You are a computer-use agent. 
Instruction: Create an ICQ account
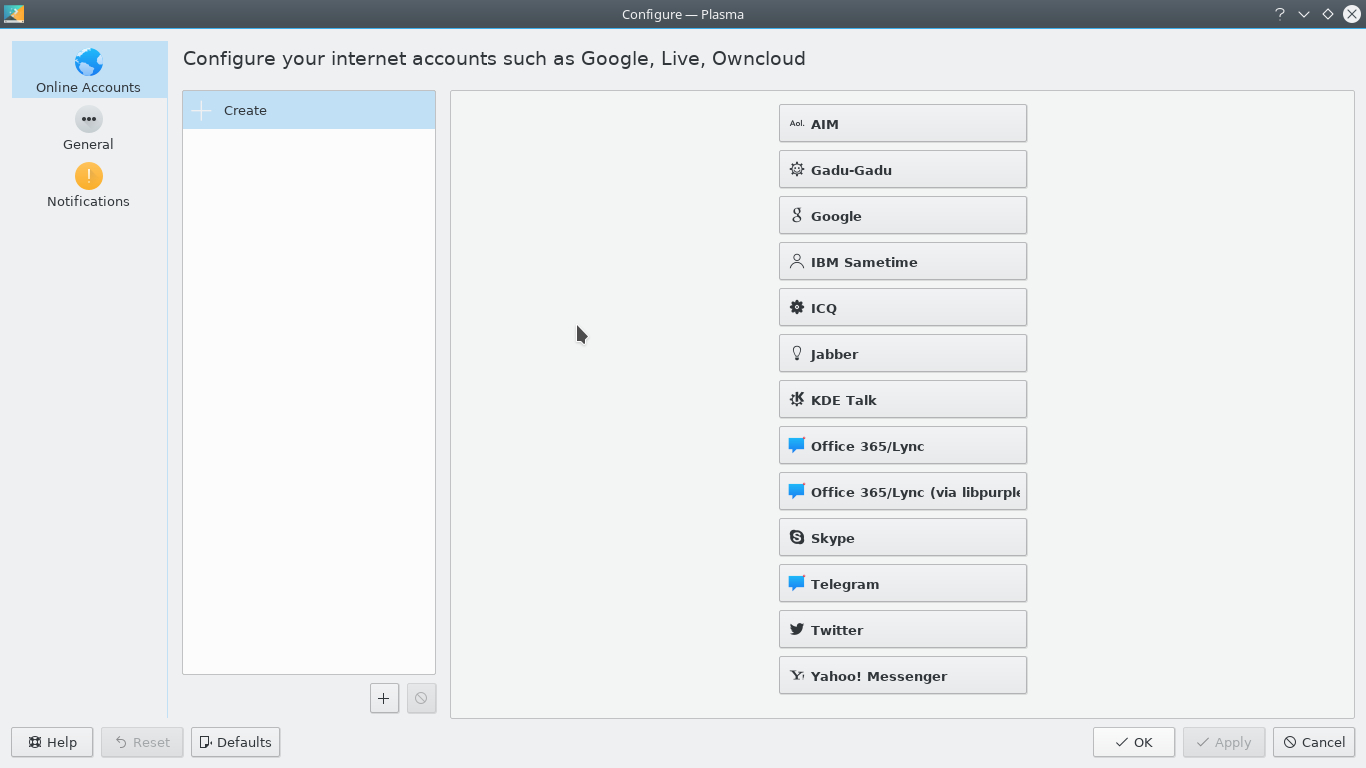[903, 307]
